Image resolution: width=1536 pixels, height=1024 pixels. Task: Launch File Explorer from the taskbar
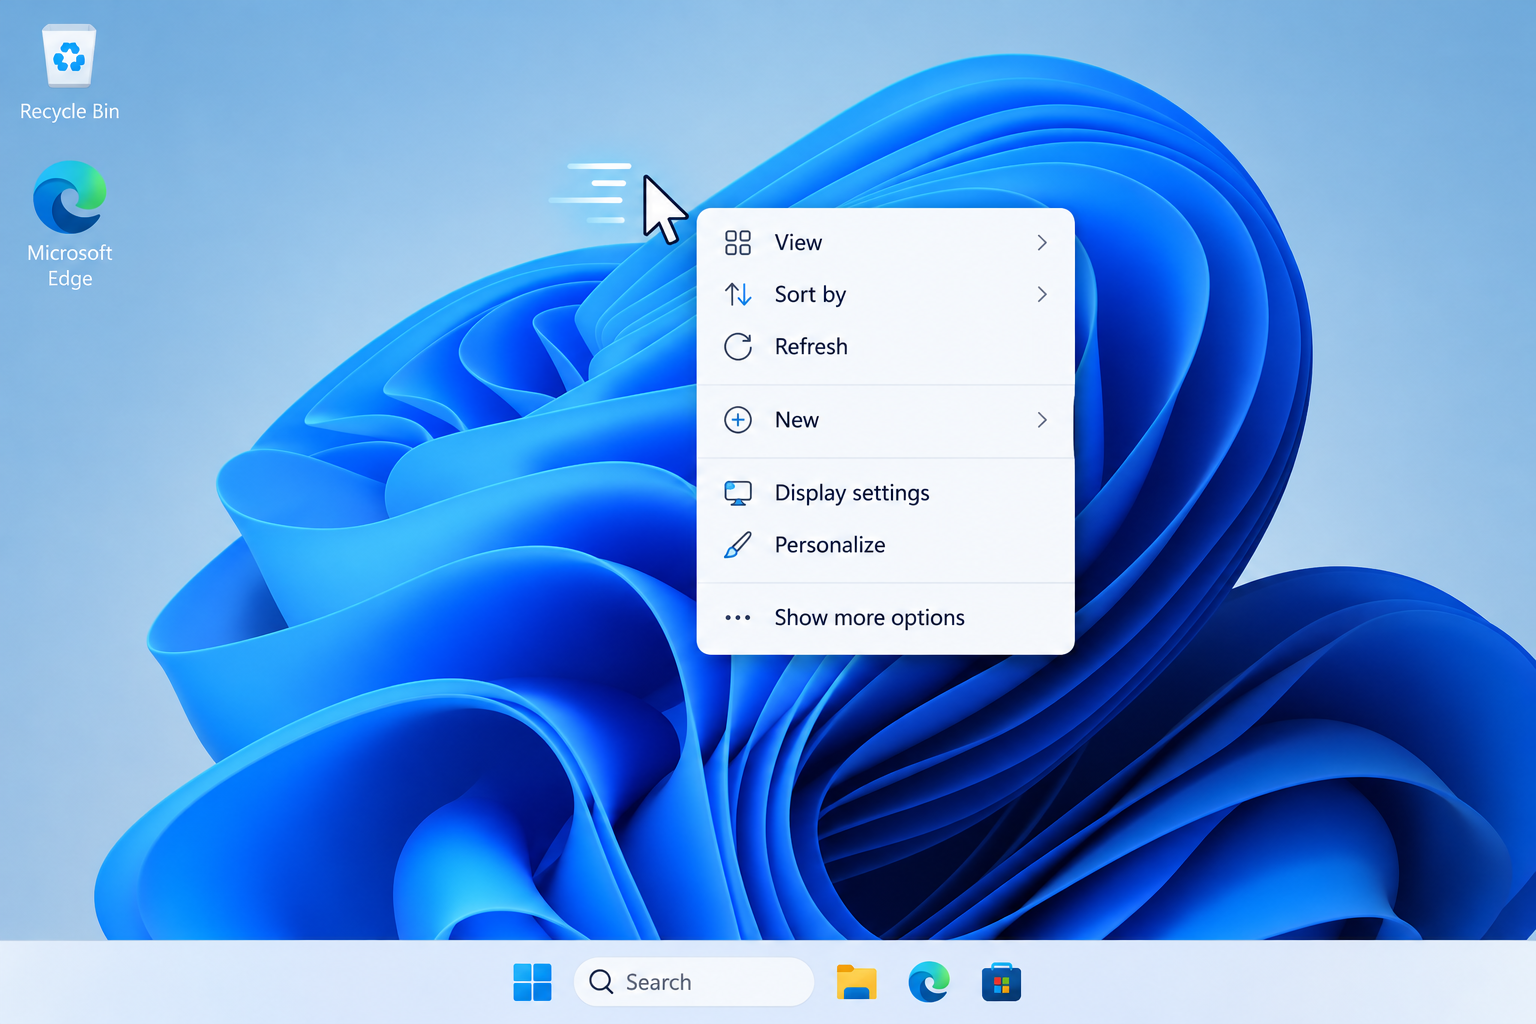857,982
